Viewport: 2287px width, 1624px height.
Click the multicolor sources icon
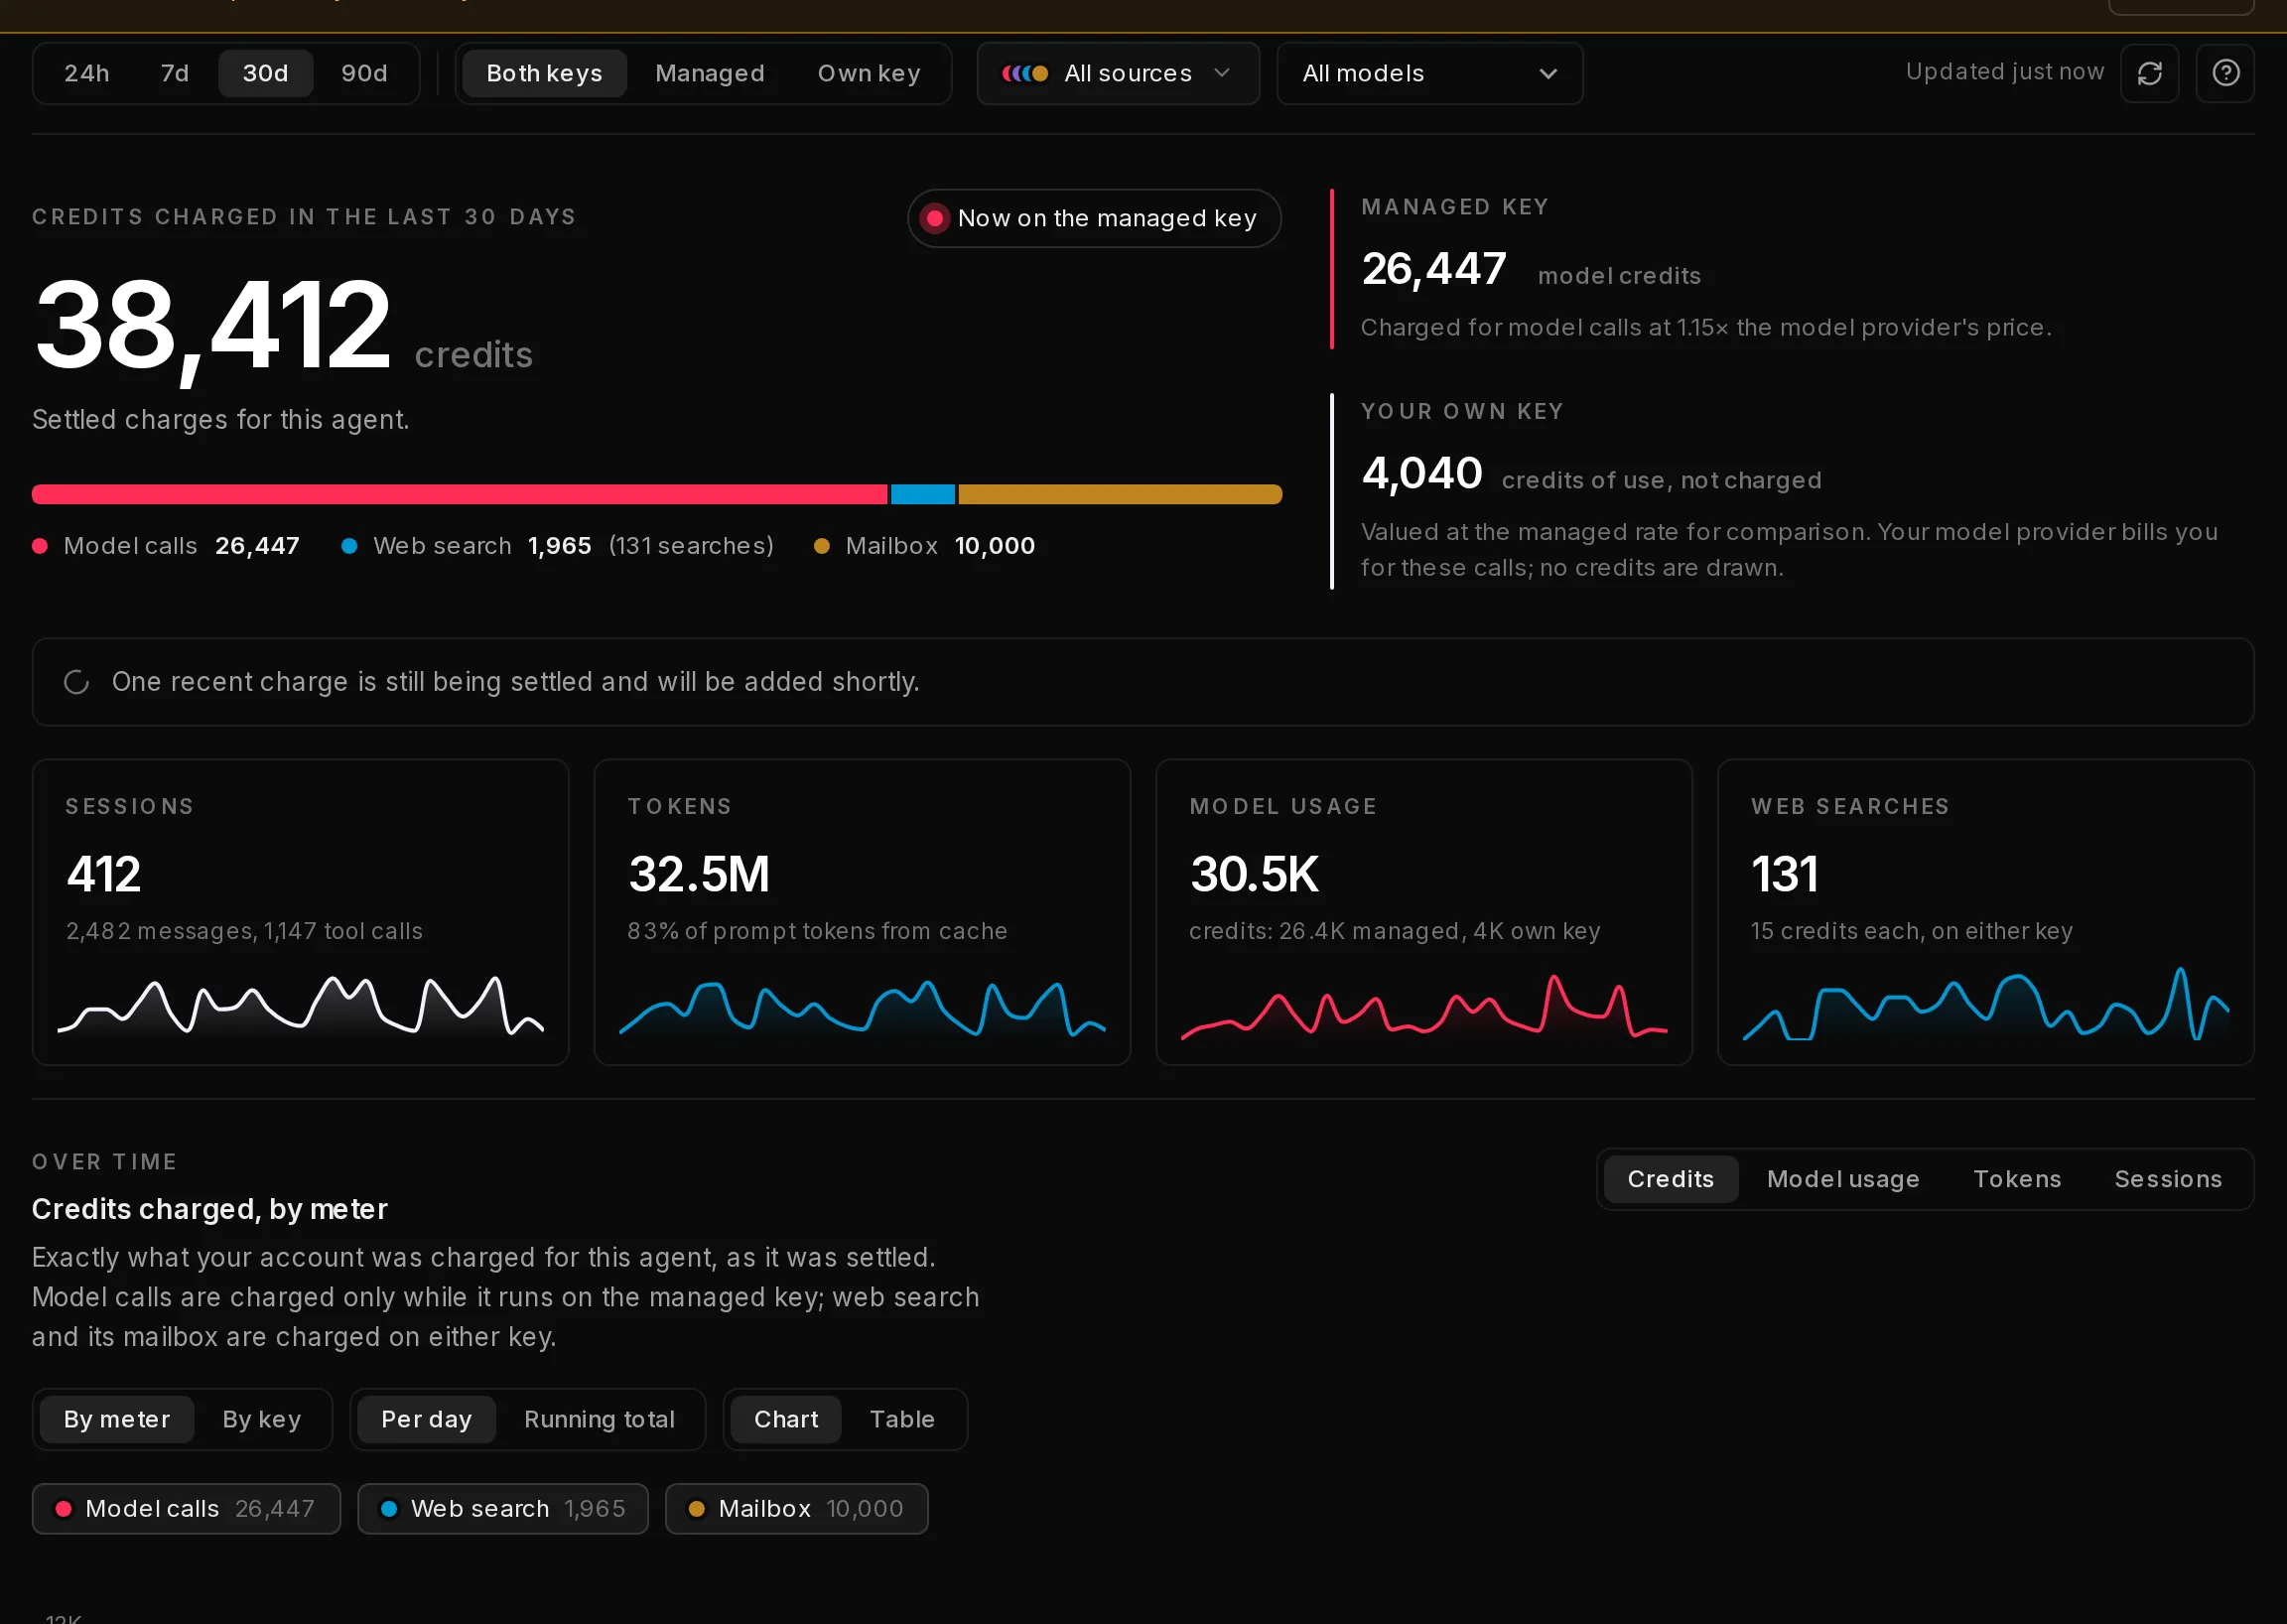tap(1025, 73)
